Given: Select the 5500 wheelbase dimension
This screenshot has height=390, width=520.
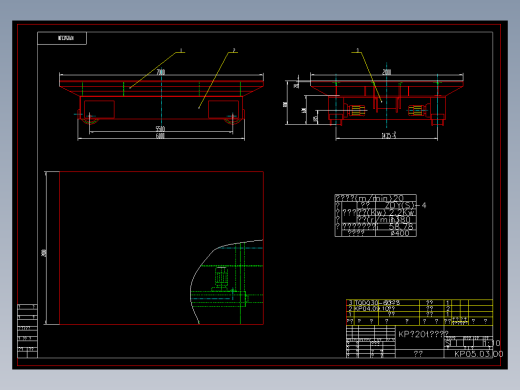Looking at the screenshot, I should (160, 129).
